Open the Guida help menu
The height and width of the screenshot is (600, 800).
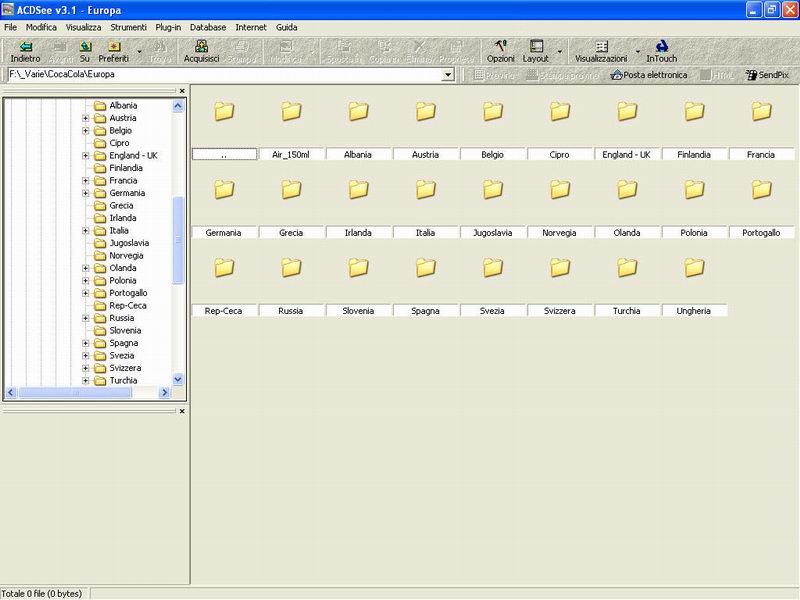[286, 28]
